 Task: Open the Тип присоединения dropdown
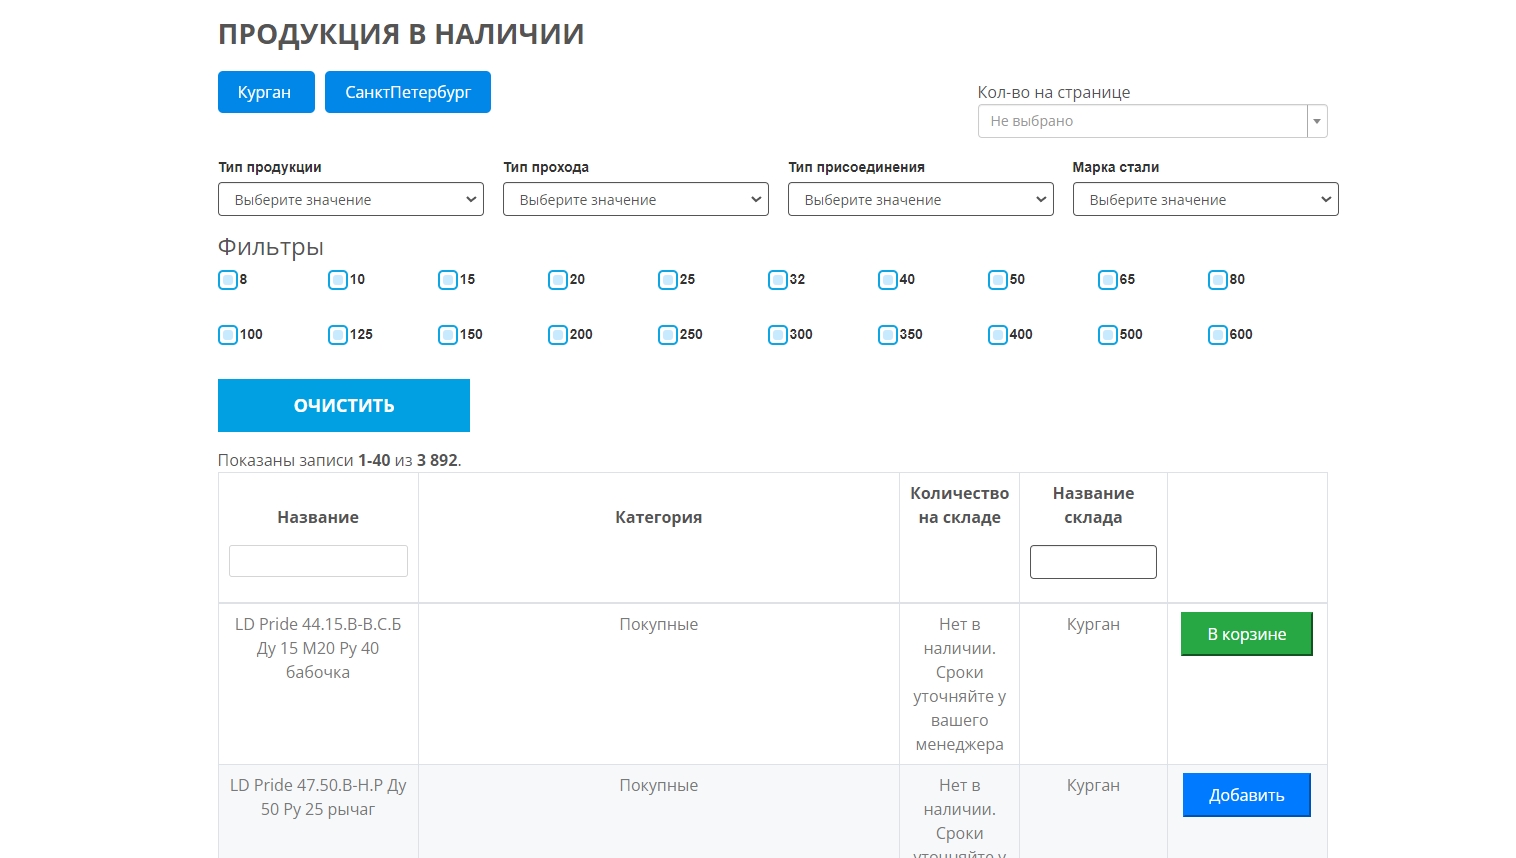[x=920, y=199]
